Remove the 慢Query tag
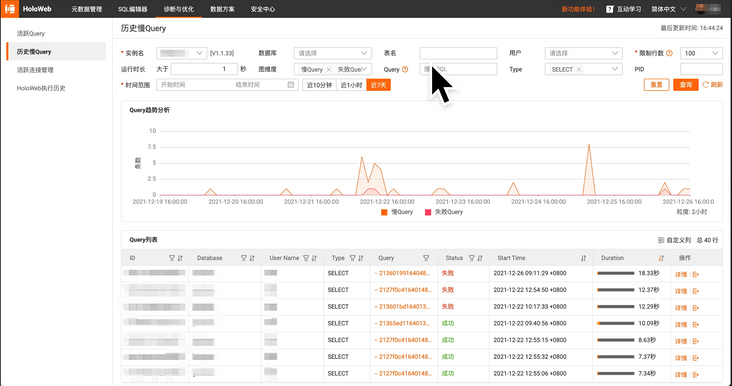The height and width of the screenshot is (386, 732). coord(329,70)
